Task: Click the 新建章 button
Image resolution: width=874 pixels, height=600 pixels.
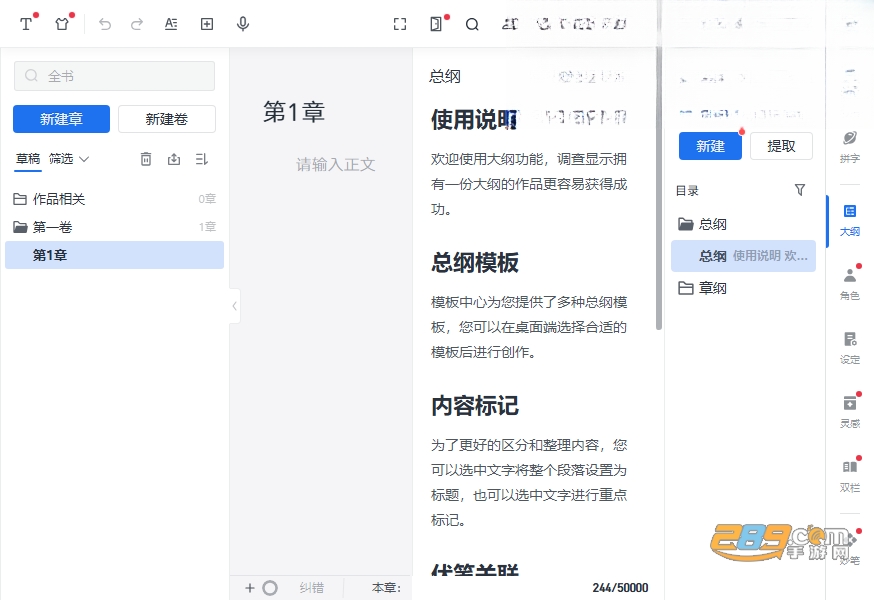Action: pos(61,119)
